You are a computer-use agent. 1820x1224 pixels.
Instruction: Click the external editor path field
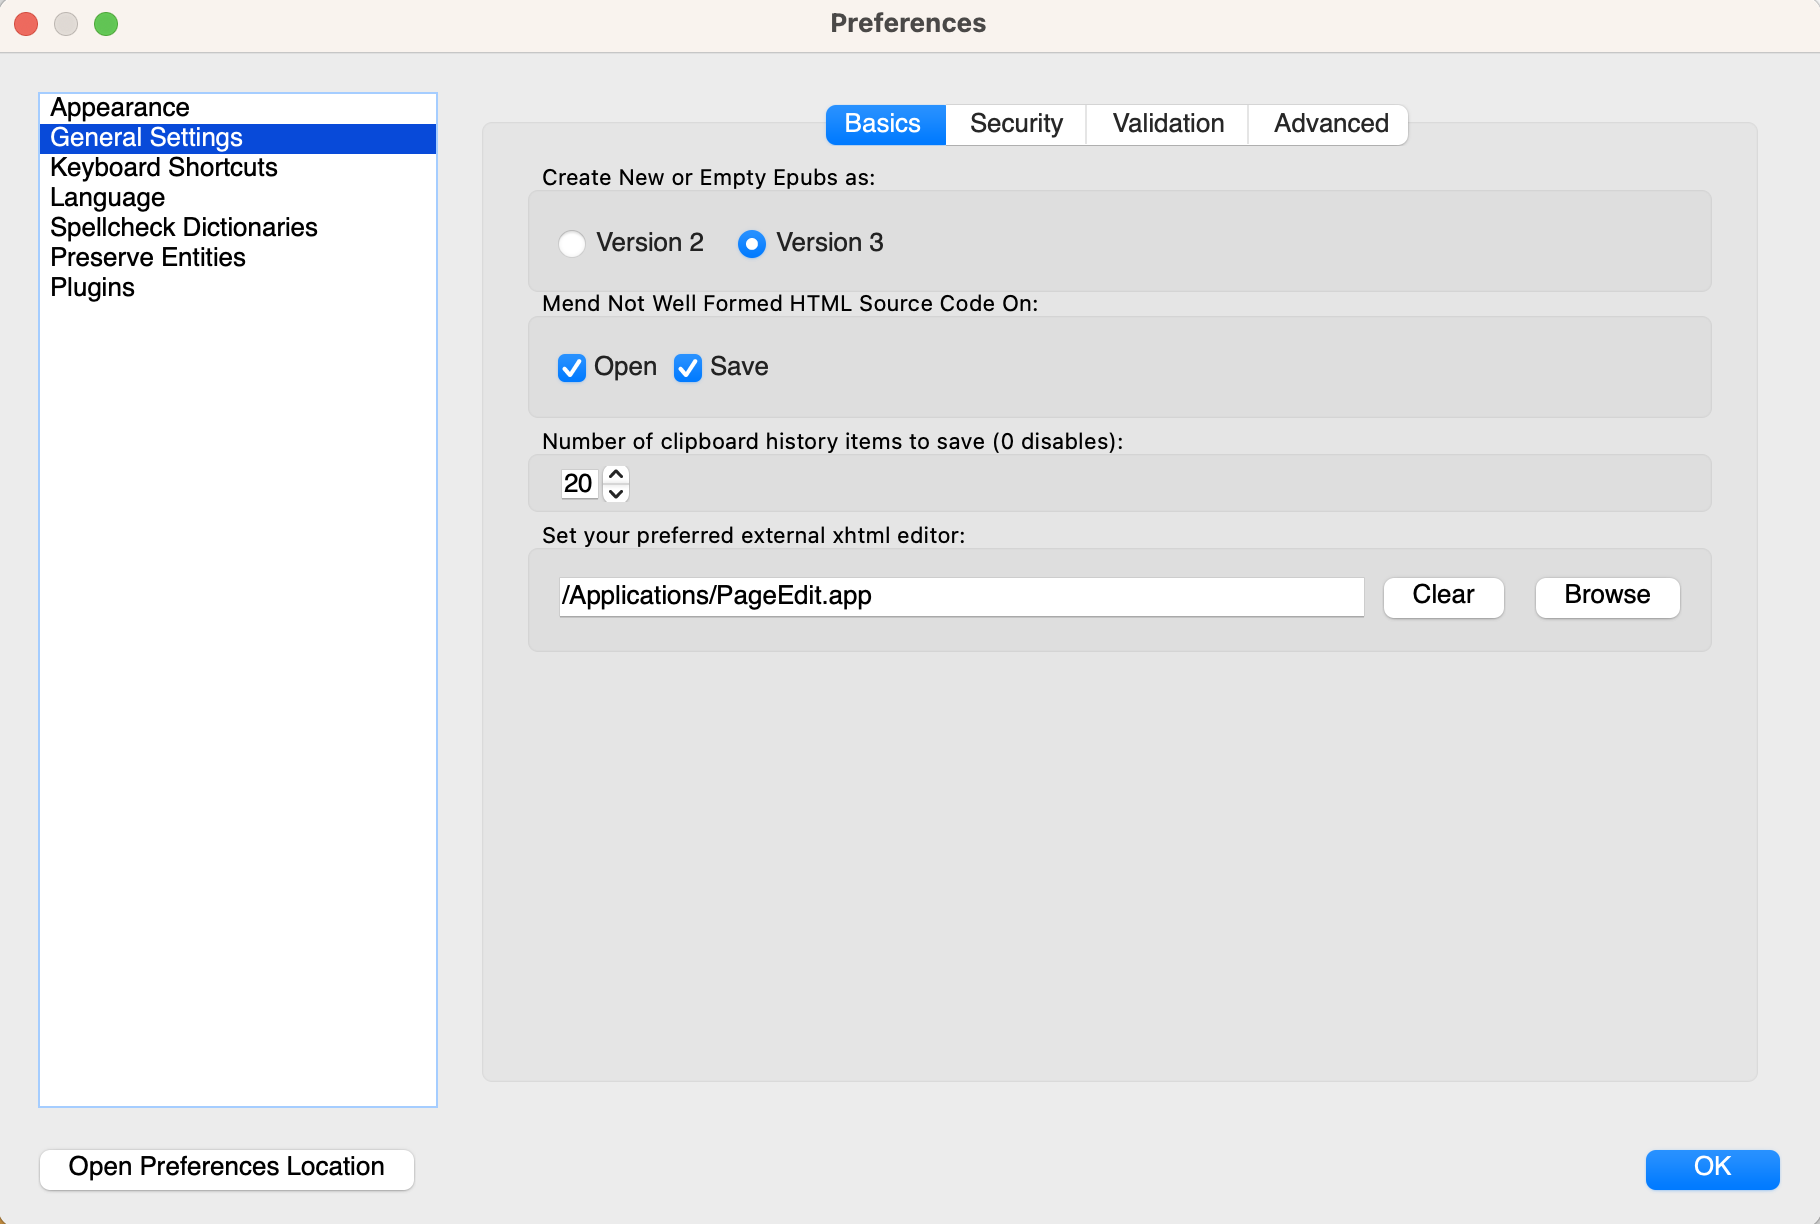tap(960, 596)
